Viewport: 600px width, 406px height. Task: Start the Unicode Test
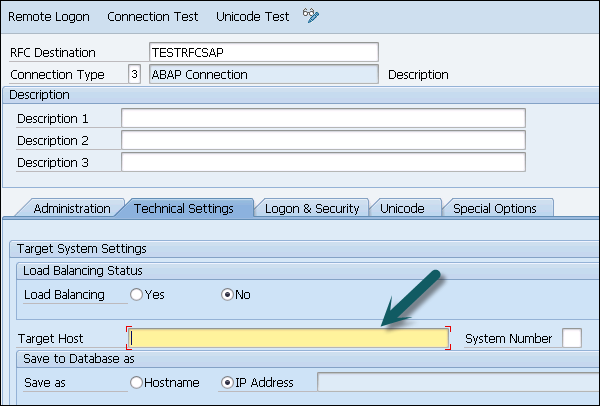tap(252, 17)
